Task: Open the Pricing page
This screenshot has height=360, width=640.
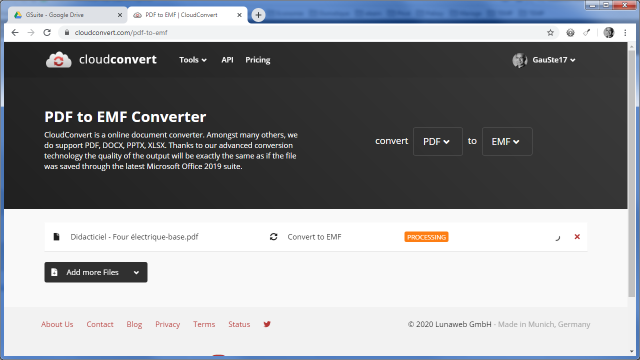Action: point(258,60)
